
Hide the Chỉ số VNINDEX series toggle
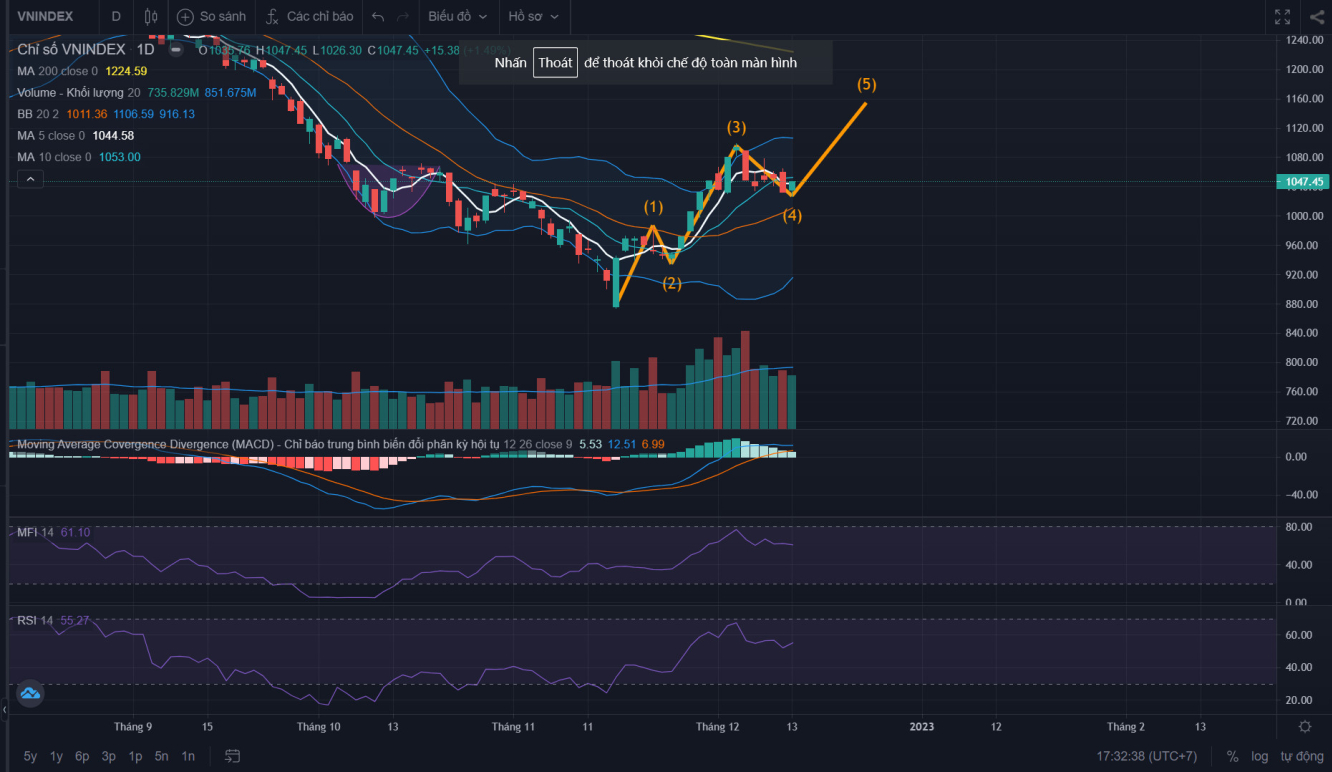pos(176,48)
